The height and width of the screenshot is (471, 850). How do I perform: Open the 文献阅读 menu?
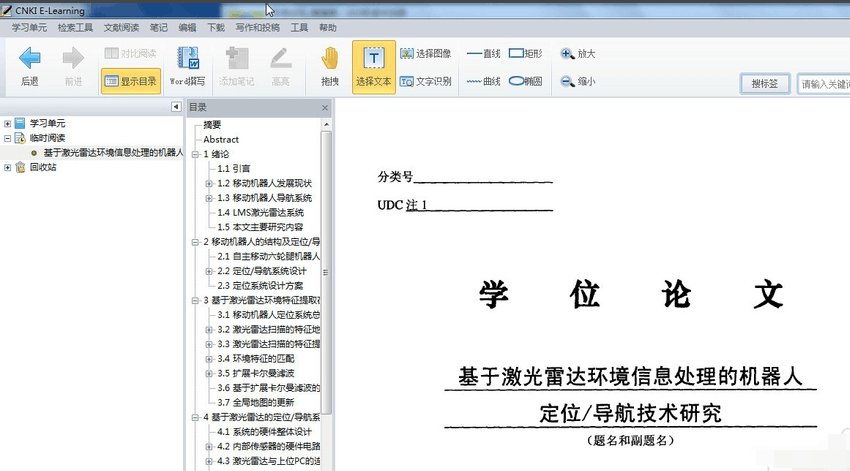click(x=121, y=28)
